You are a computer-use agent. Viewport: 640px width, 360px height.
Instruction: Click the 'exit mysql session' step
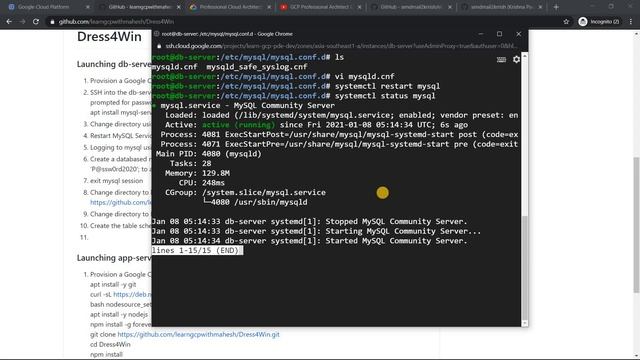coord(116,181)
